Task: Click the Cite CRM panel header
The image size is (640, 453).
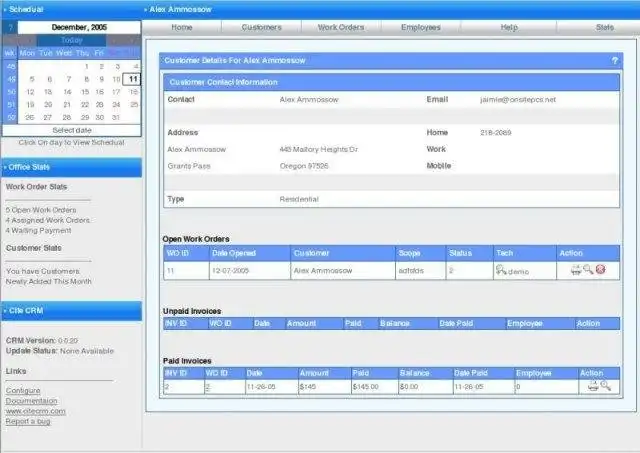Action: click(x=71, y=311)
